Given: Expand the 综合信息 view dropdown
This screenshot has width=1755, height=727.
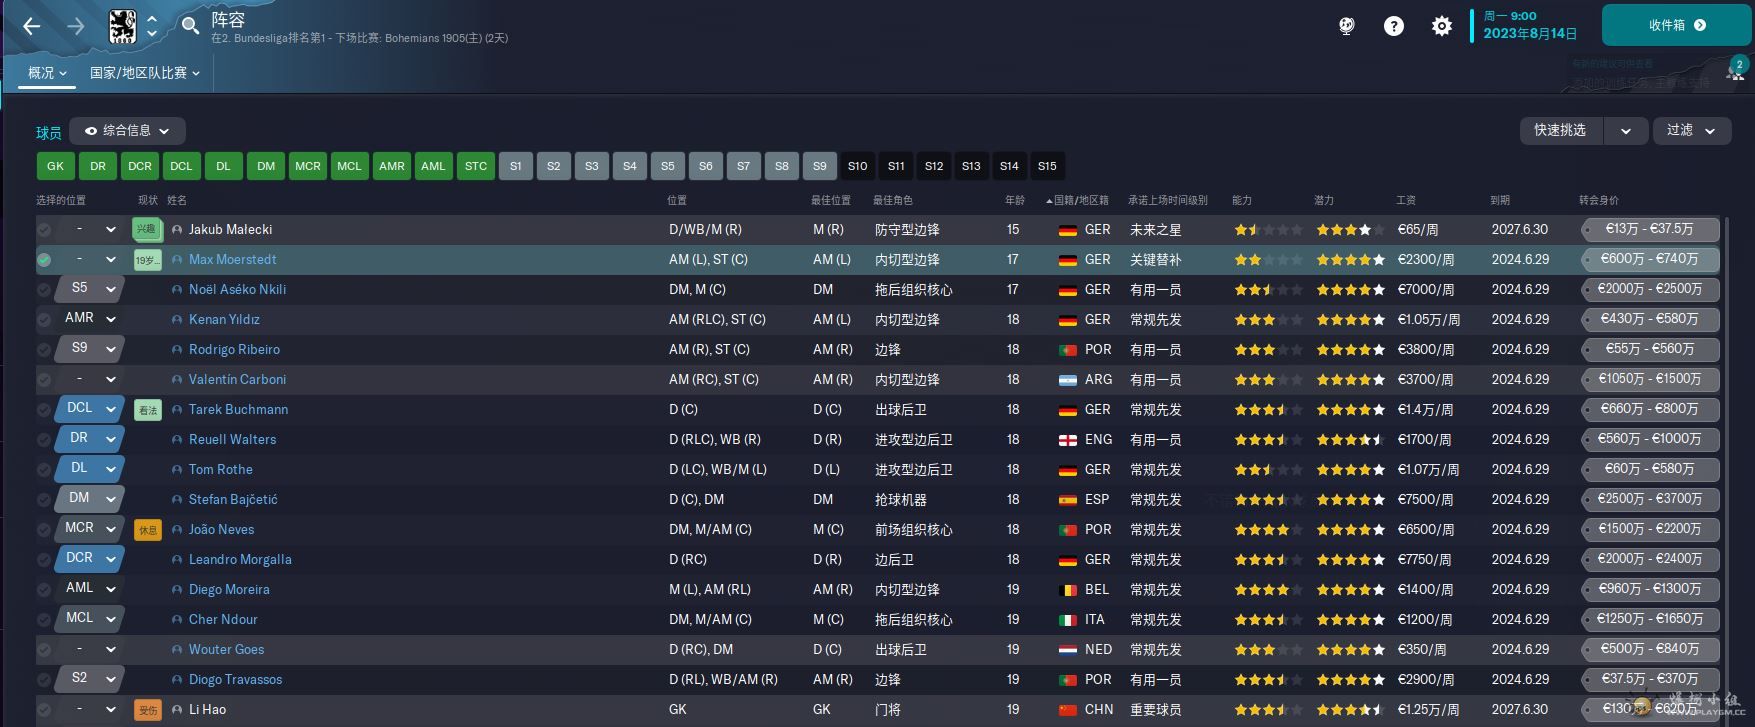Looking at the screenshot, I should click(127, 131).
